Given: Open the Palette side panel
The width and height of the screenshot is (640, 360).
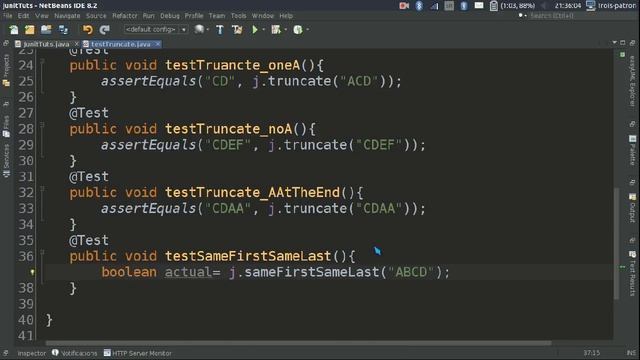Looking at the screenshot, I should pos(632,150).
